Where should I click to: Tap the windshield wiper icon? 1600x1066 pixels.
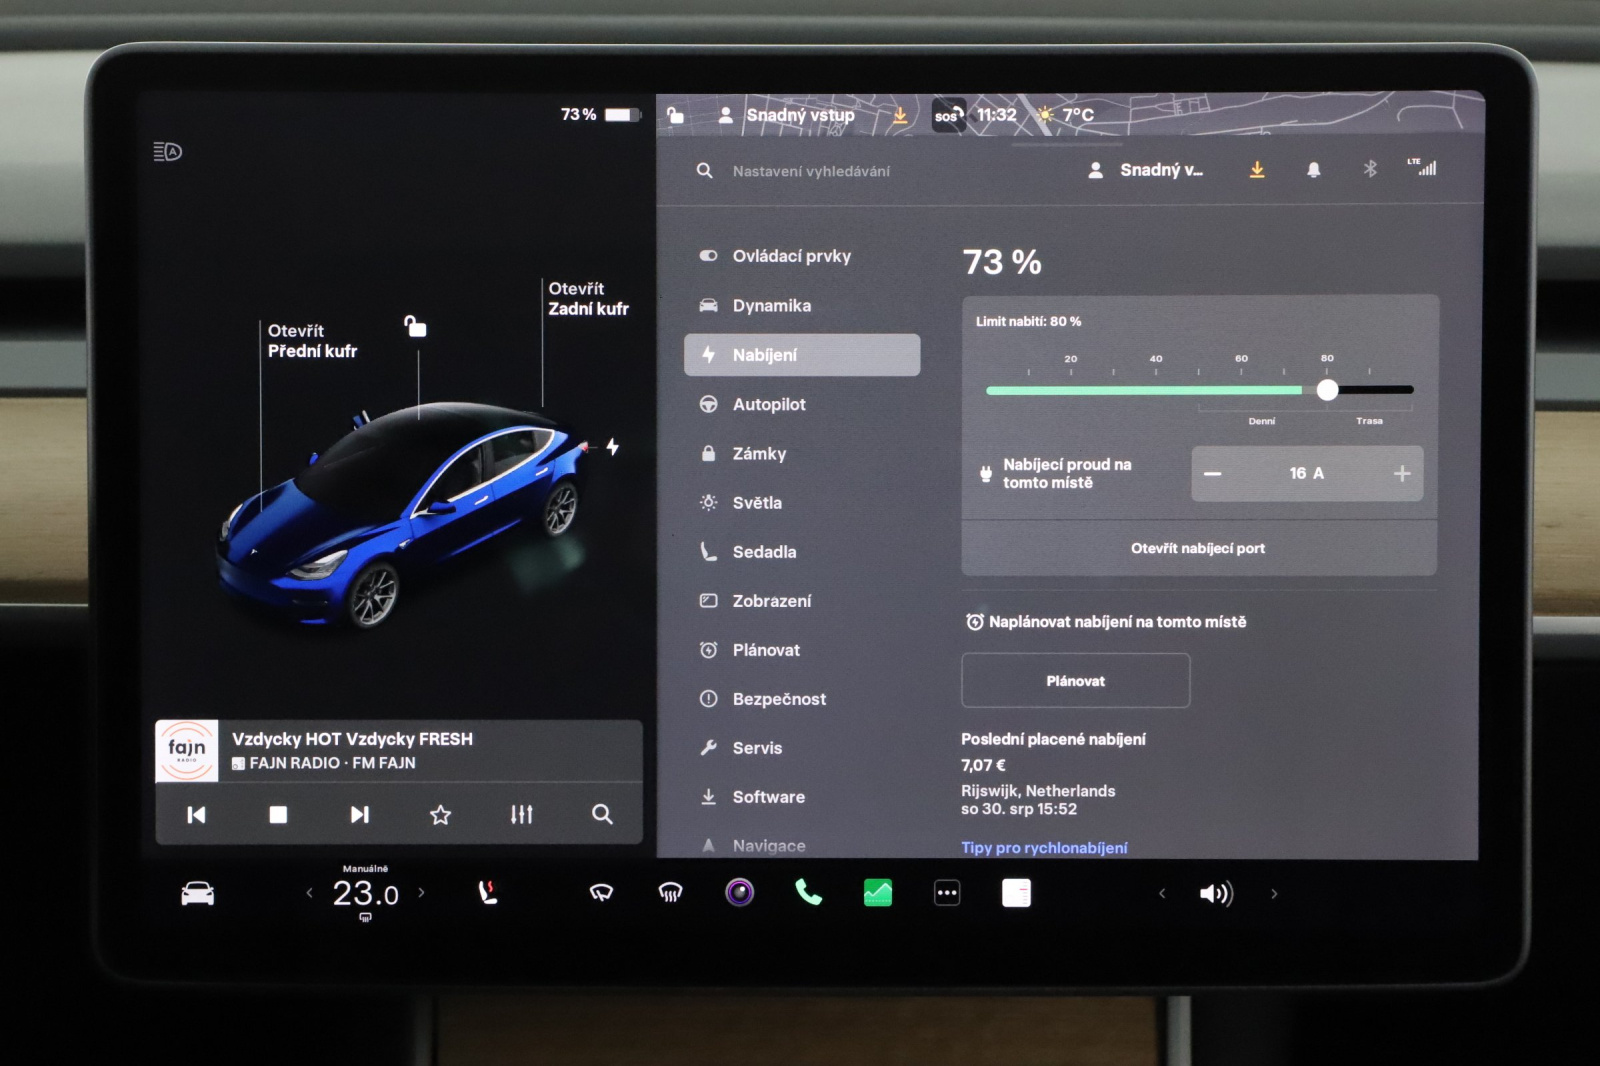(601, 893)
